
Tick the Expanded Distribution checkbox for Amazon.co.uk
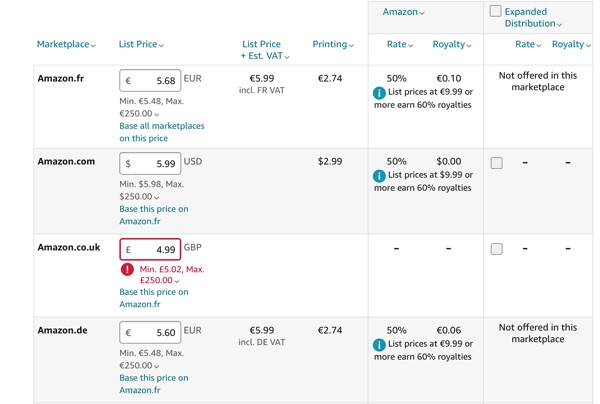(497, 249)
